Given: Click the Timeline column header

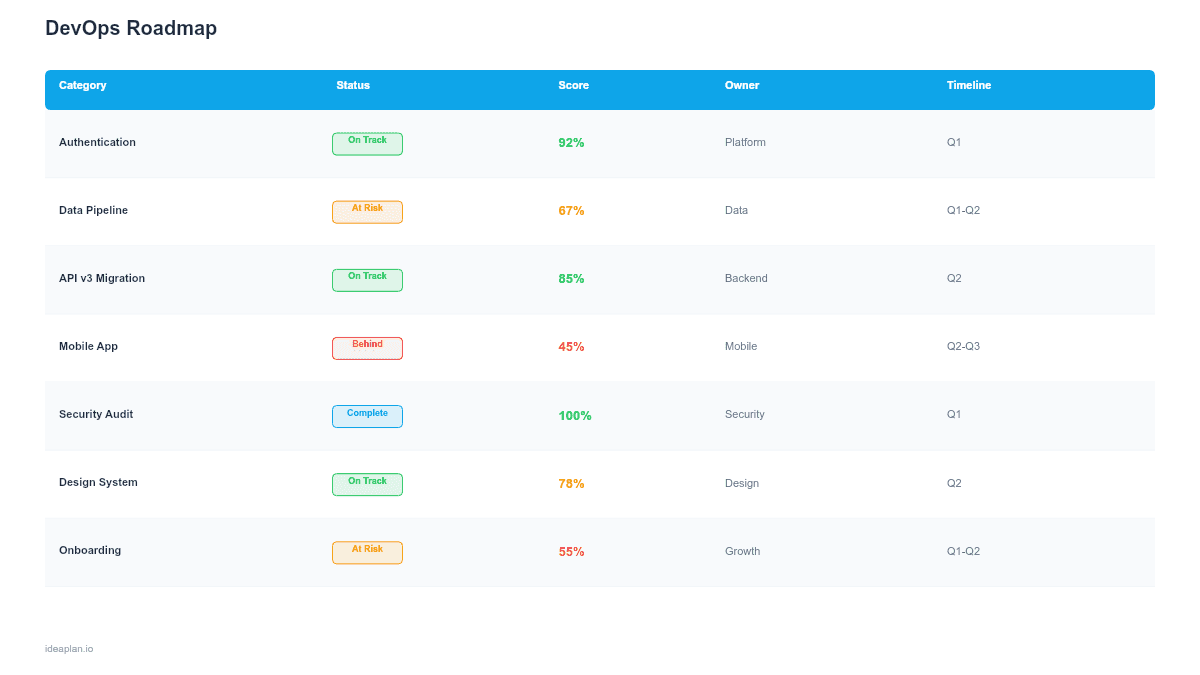Looking at the screenshot, I should point(969,86).
